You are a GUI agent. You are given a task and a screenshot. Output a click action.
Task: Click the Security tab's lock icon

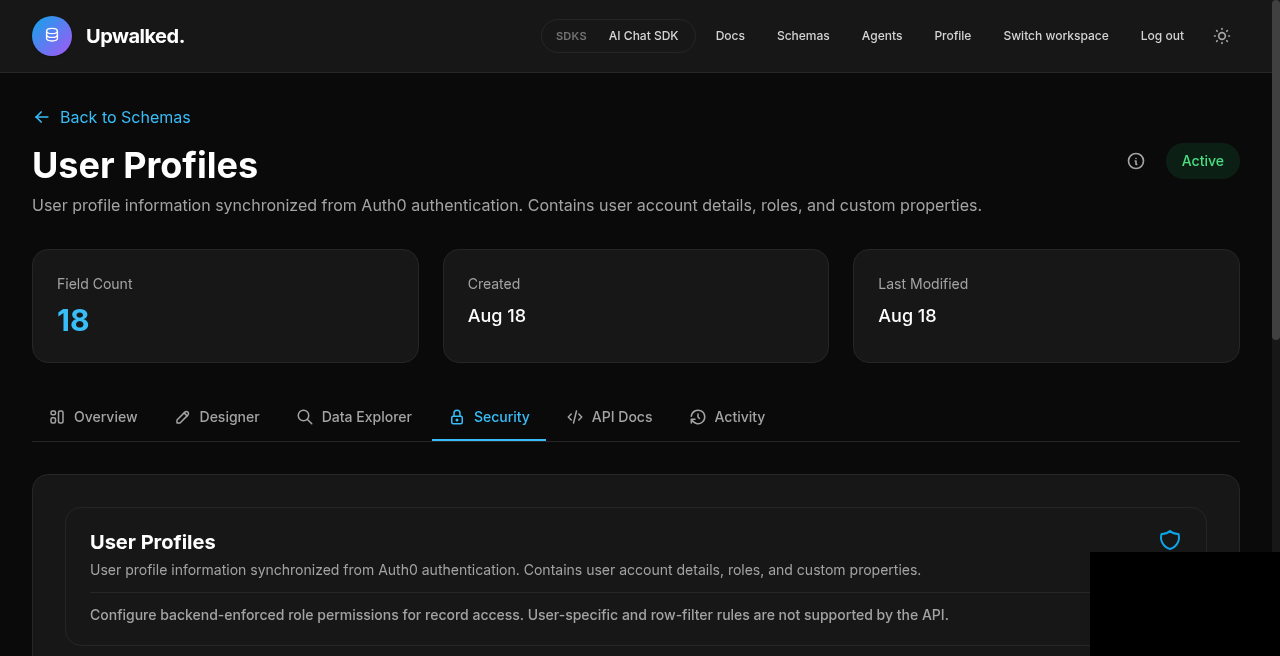coord(457,417)
